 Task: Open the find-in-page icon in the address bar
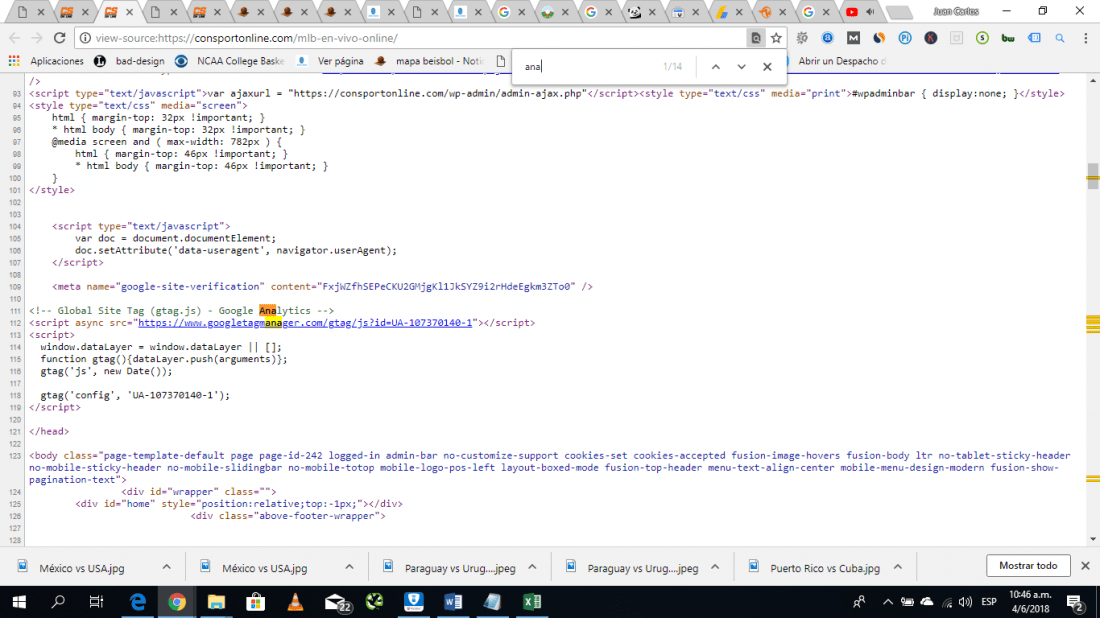(x=756, y=39)
